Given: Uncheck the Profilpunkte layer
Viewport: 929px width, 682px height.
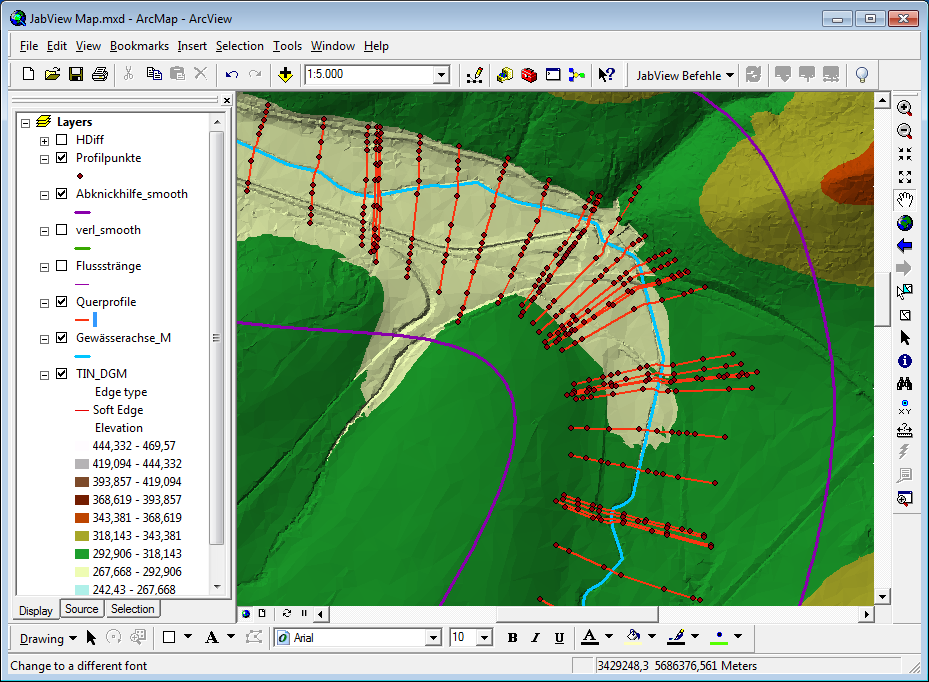Looking at the screenshot, I should [x=62, y=158].
